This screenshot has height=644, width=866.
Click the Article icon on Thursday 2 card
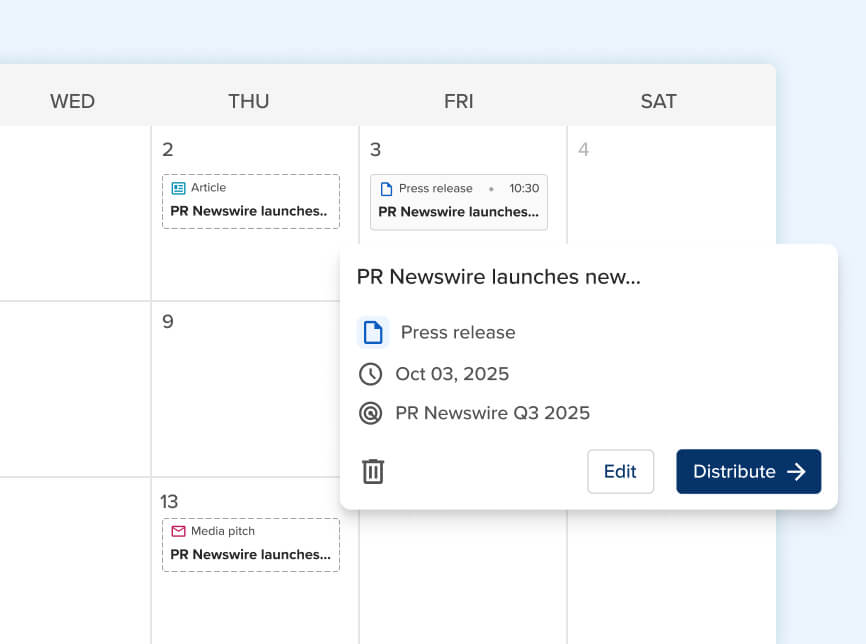[179, 188]
